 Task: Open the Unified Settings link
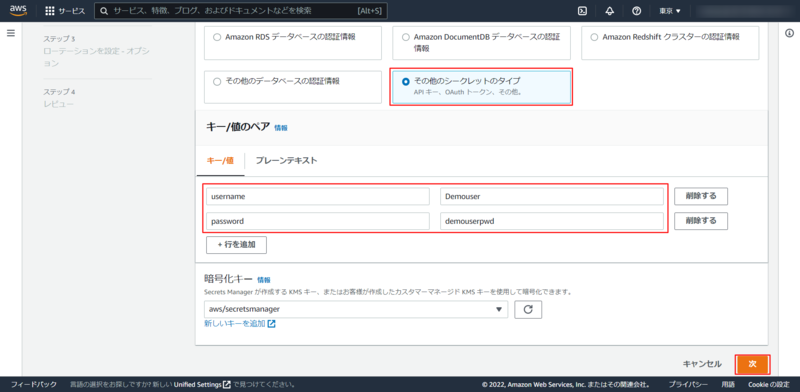tap(197, 384)
